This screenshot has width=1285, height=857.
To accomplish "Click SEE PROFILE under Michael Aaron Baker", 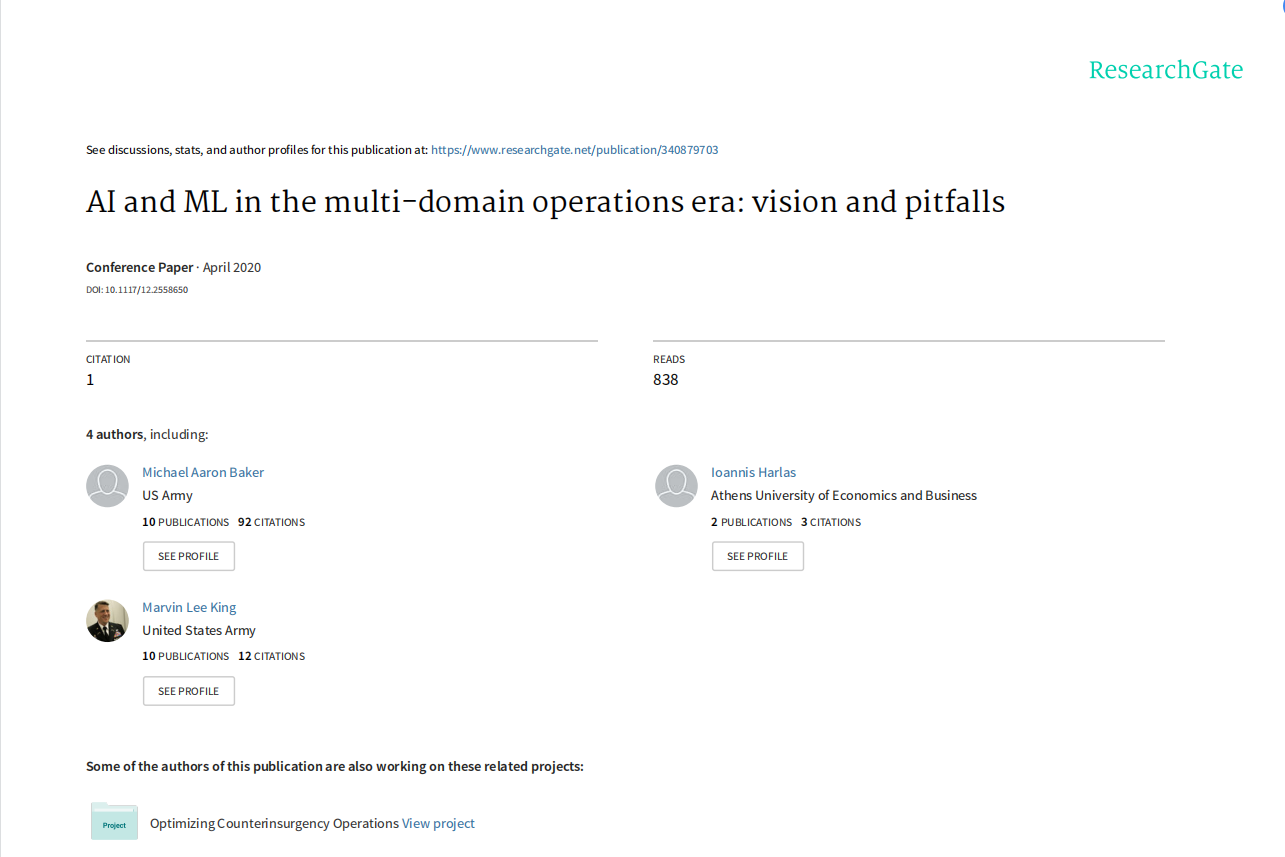I will coord(189,556).
